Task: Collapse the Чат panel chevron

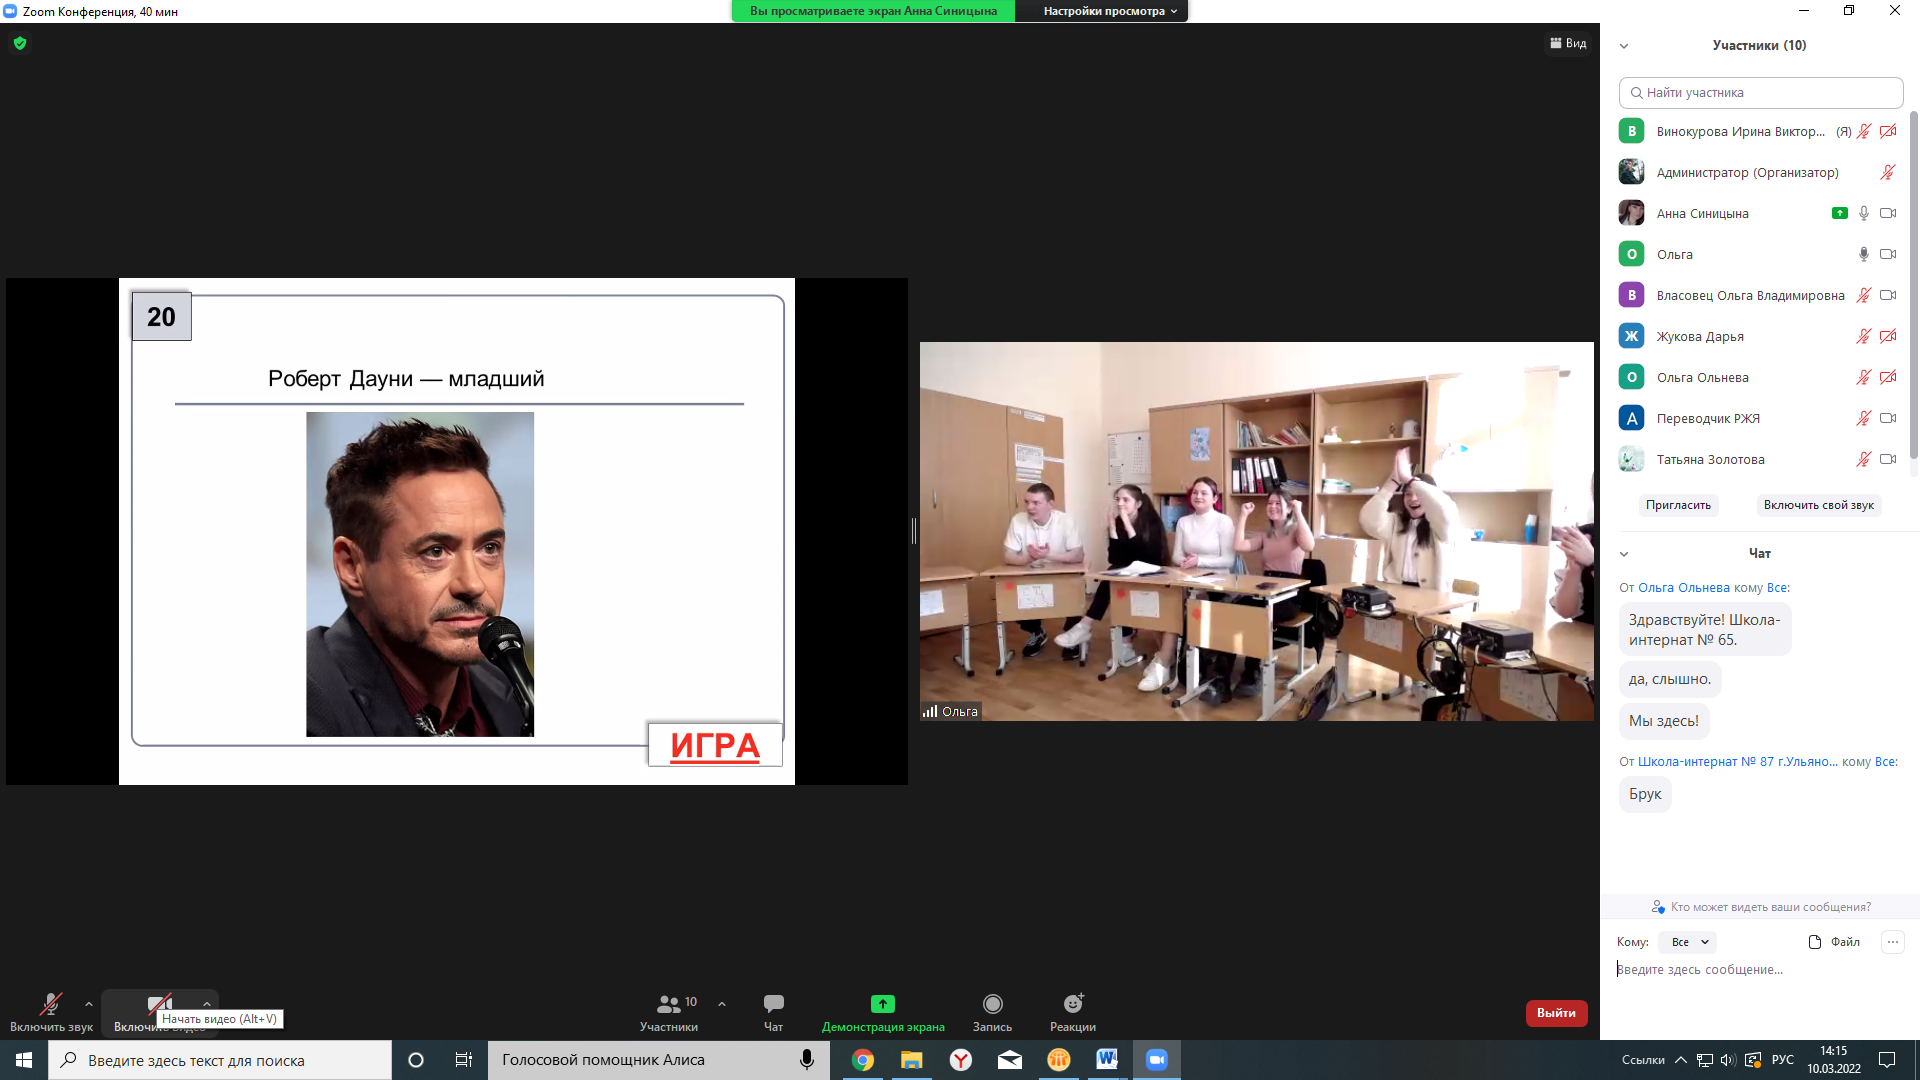Action: pos(1624,554)
